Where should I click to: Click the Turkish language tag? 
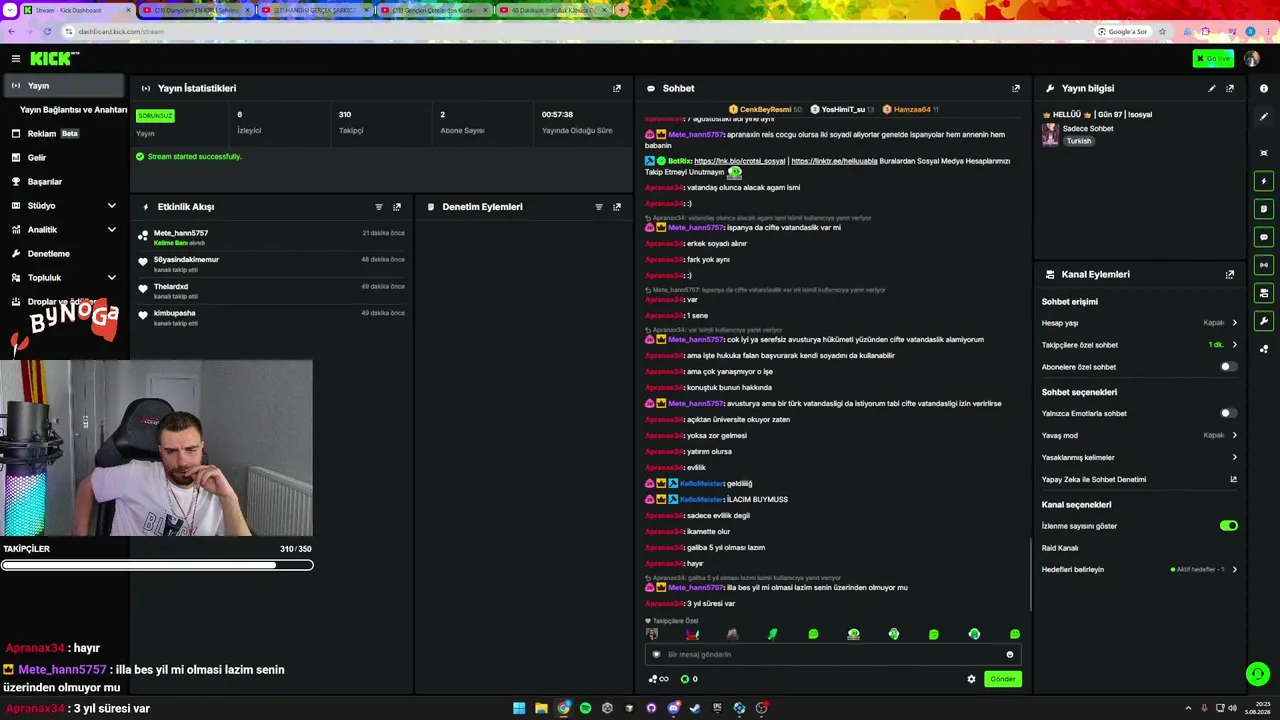click(1079, 141)
